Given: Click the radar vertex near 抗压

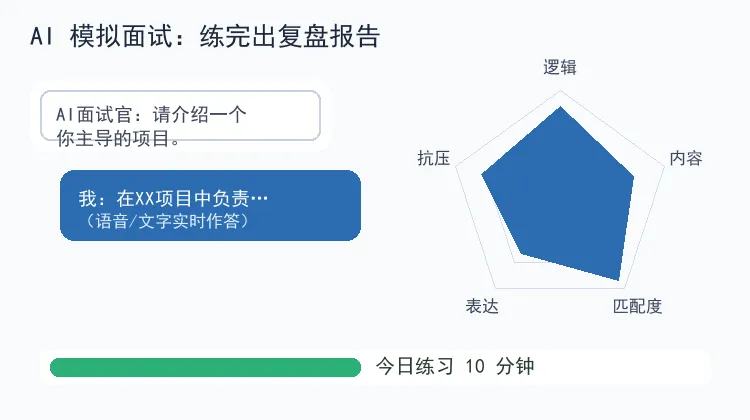Looking at the screenshot, I should (x=482, y=175).
